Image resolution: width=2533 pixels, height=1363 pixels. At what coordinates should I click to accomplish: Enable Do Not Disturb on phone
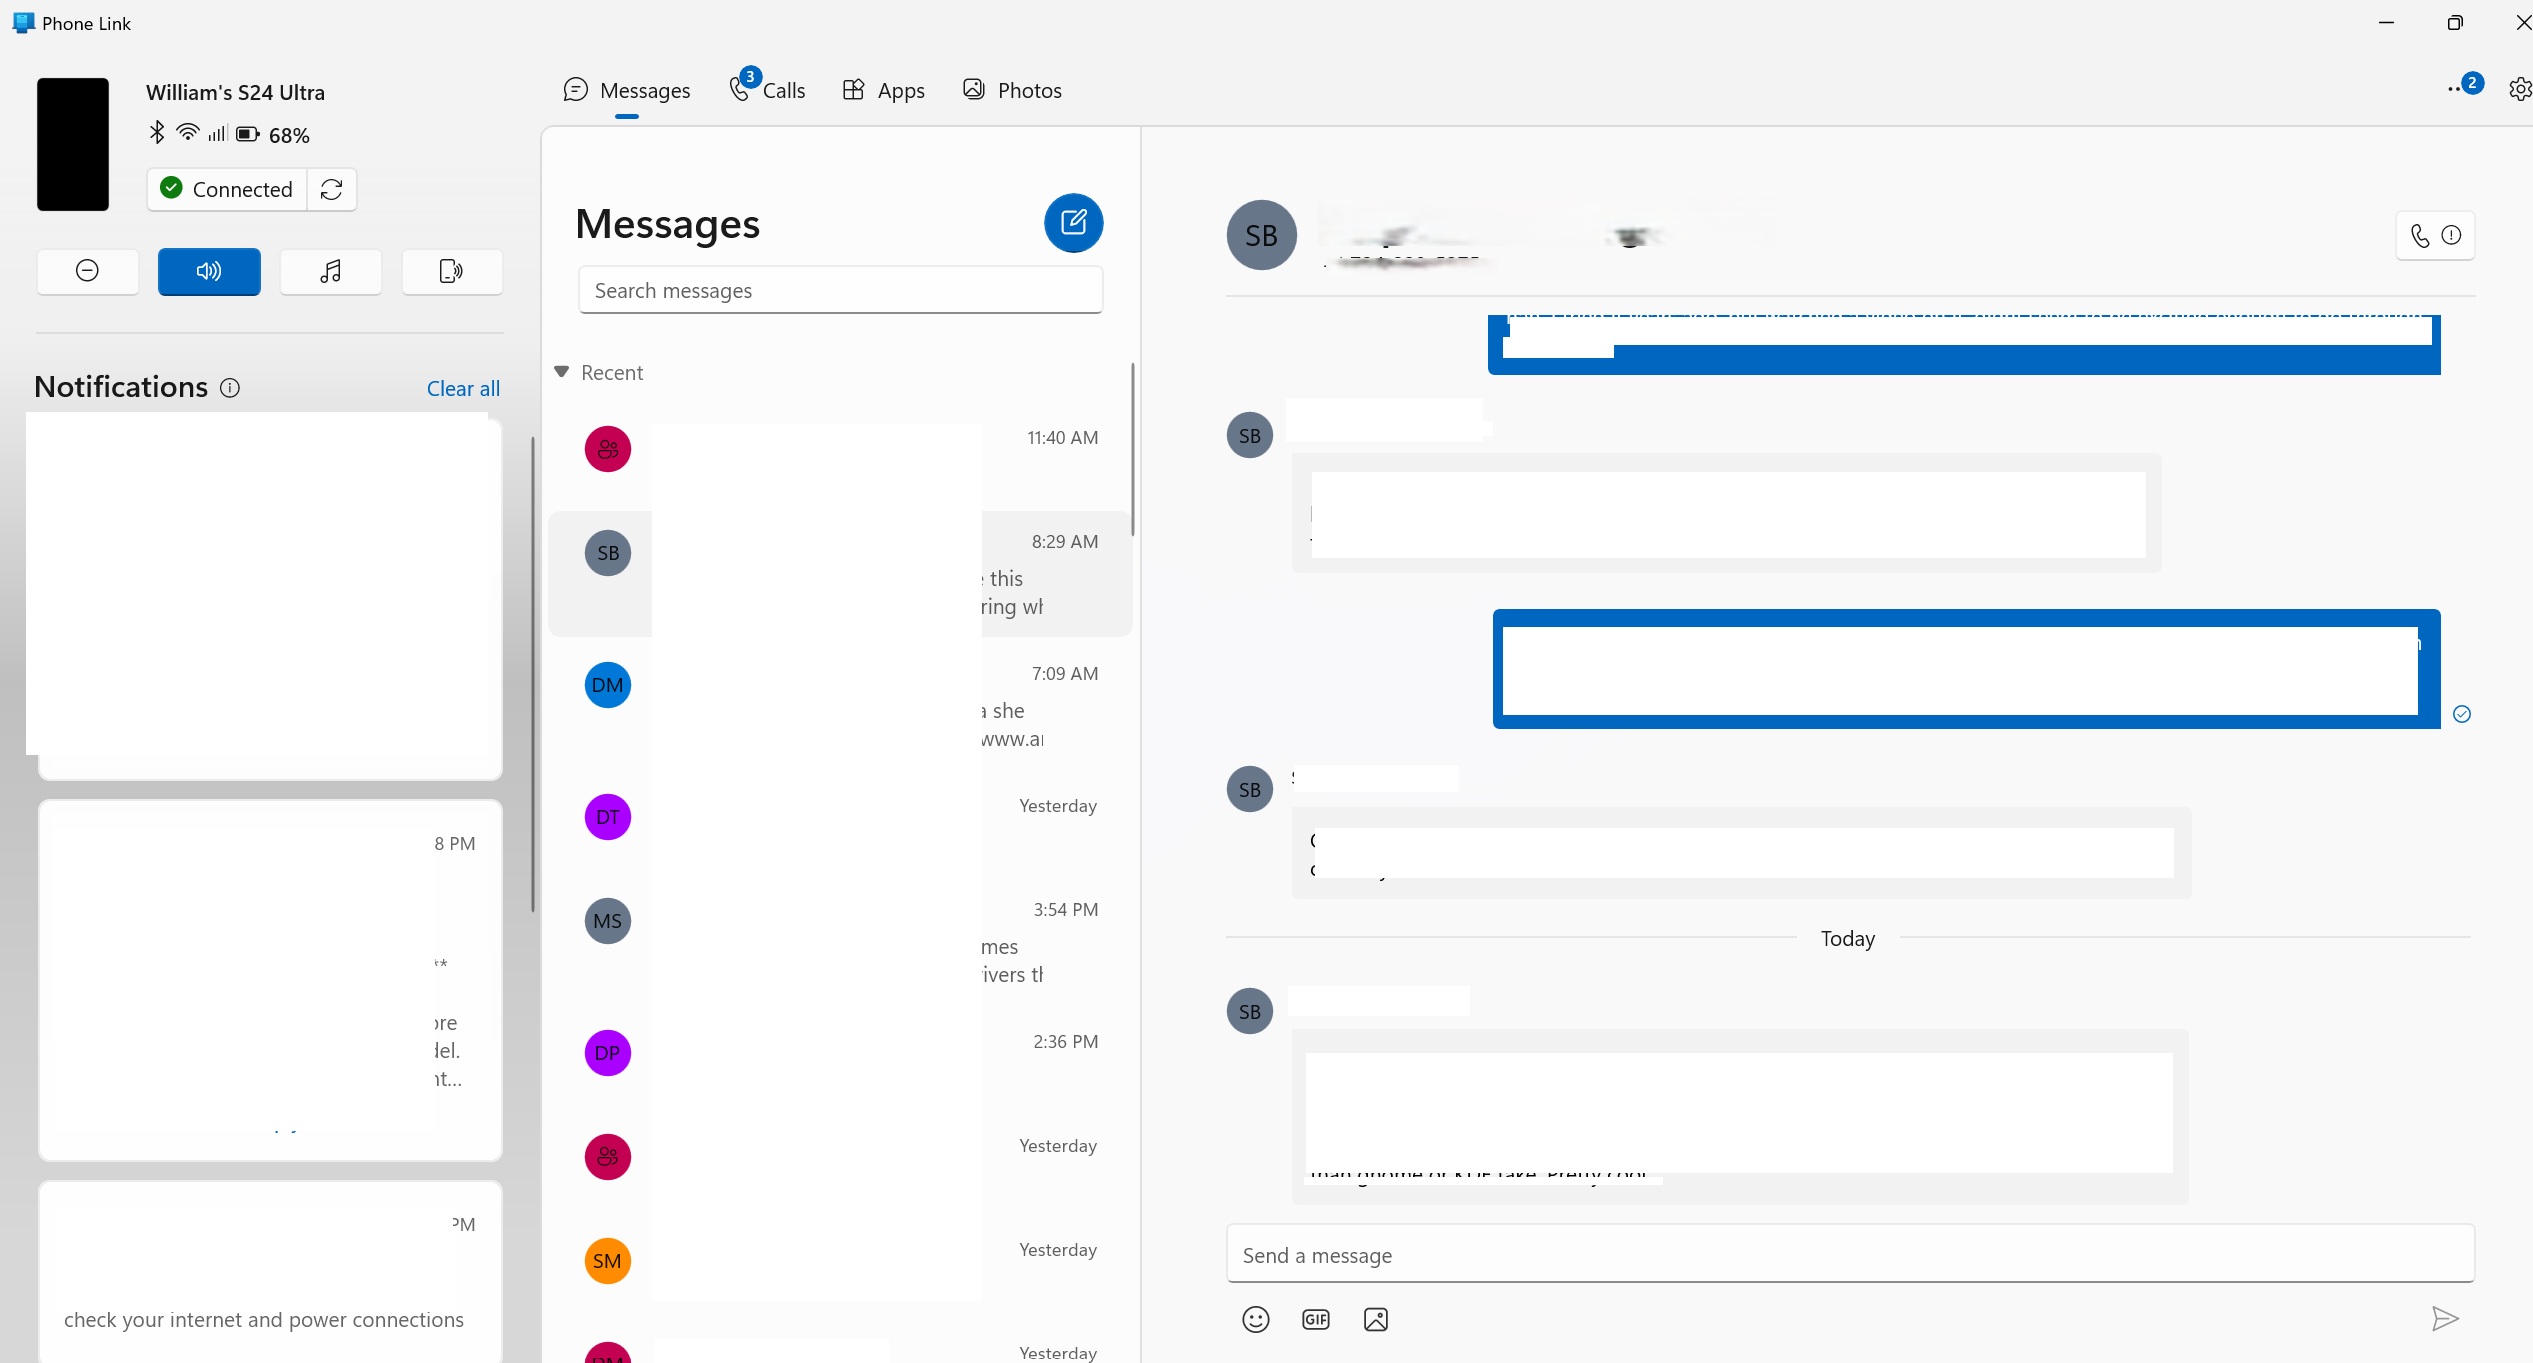[87, 271]
